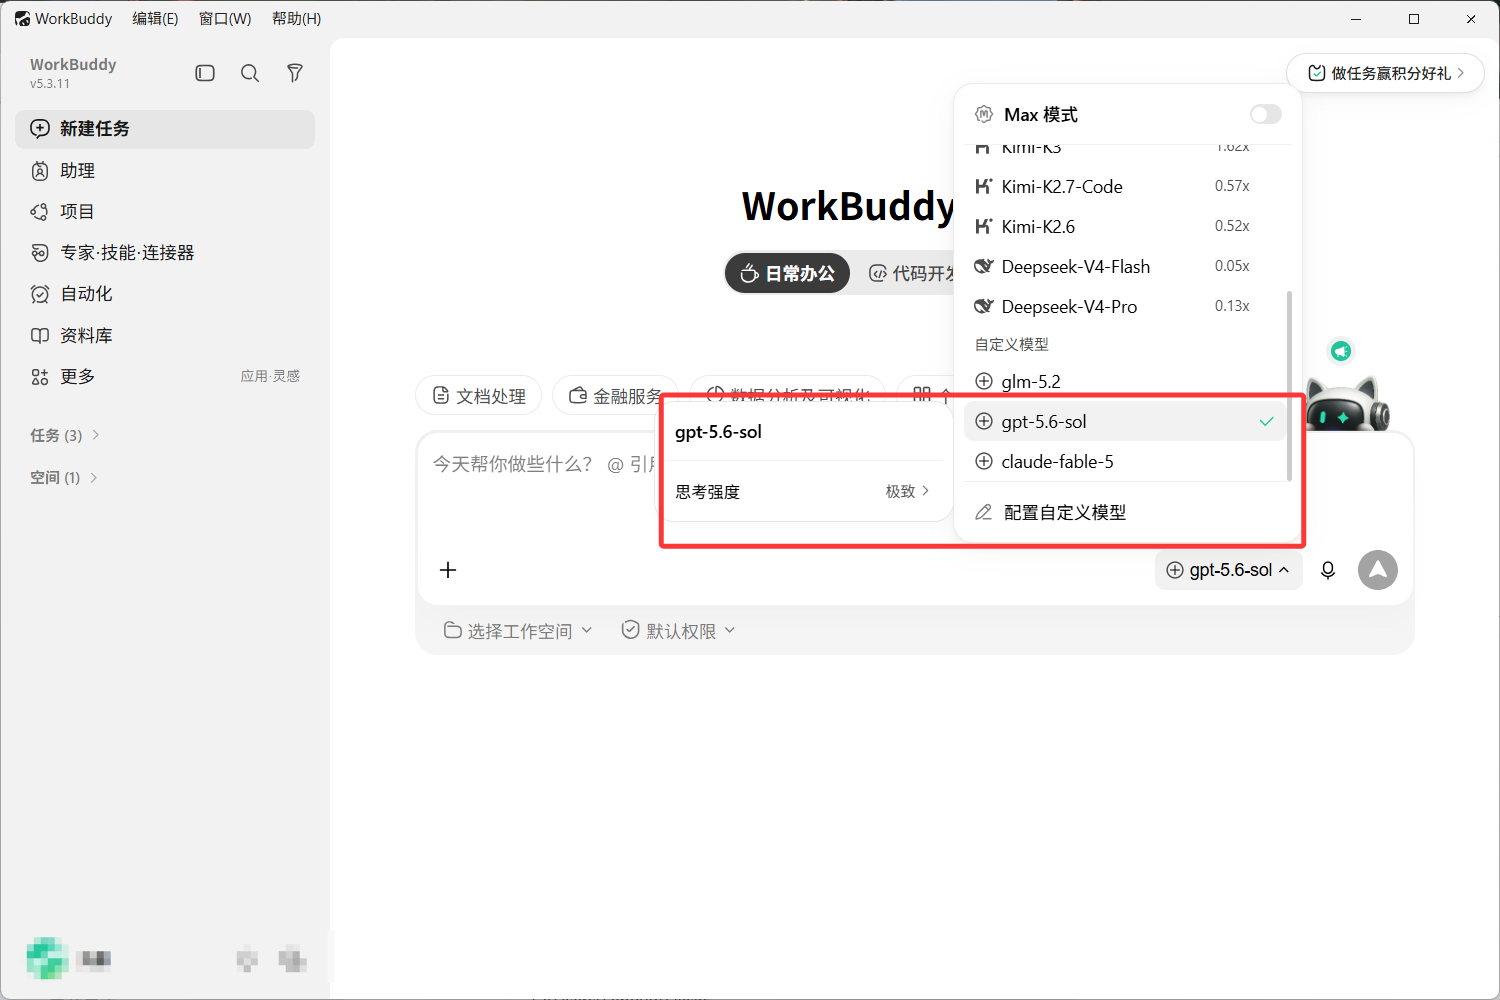Click the send arrow button
This screenshot has height=1000, width=1500.
pyautogui.click(x=1378, y=570)
